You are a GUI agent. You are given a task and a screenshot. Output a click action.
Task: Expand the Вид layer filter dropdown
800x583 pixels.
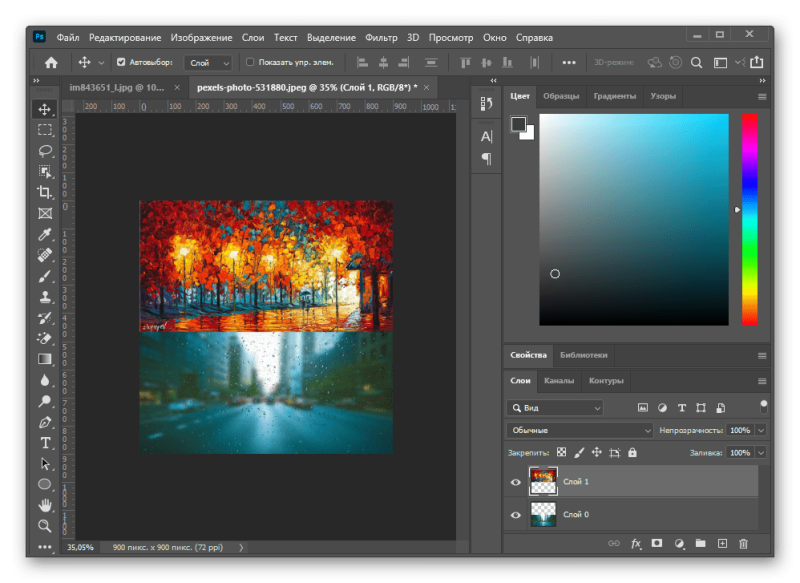[555, 408]
